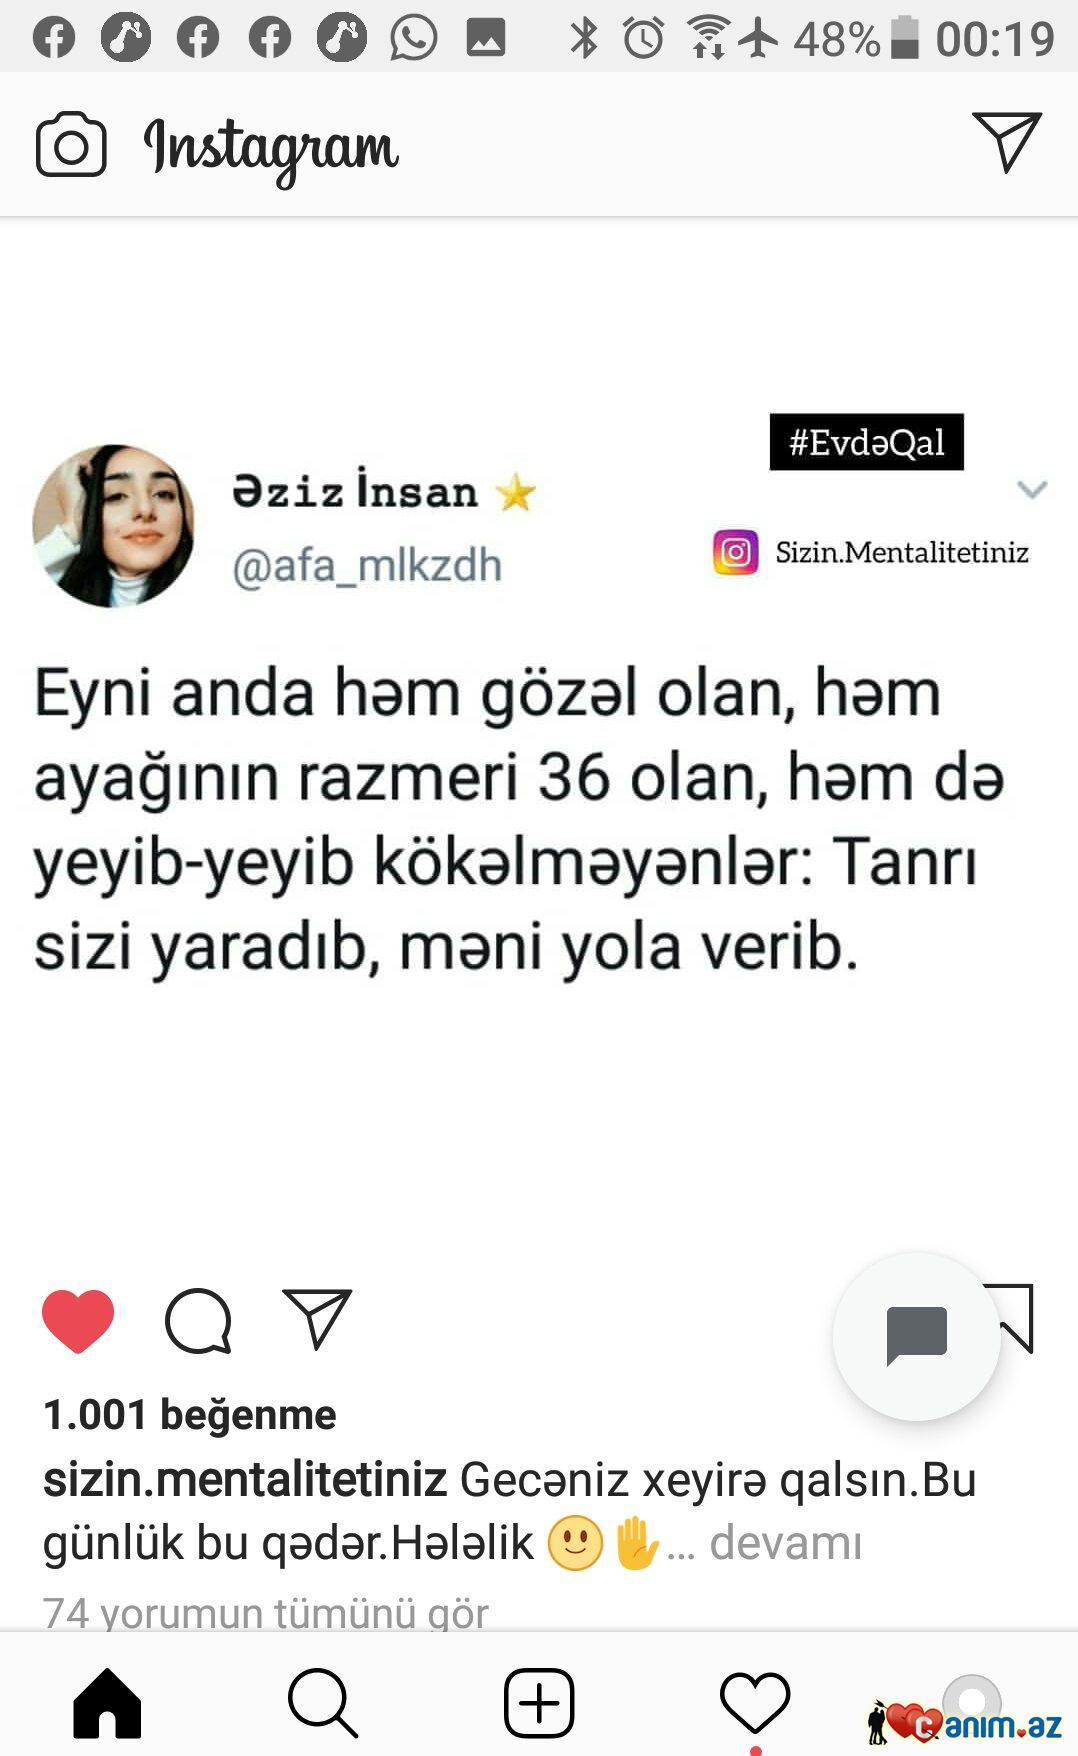1078x1756 pixels.
Task: Toggle the bookmark save icon
Action: tap(1010, 1318)
